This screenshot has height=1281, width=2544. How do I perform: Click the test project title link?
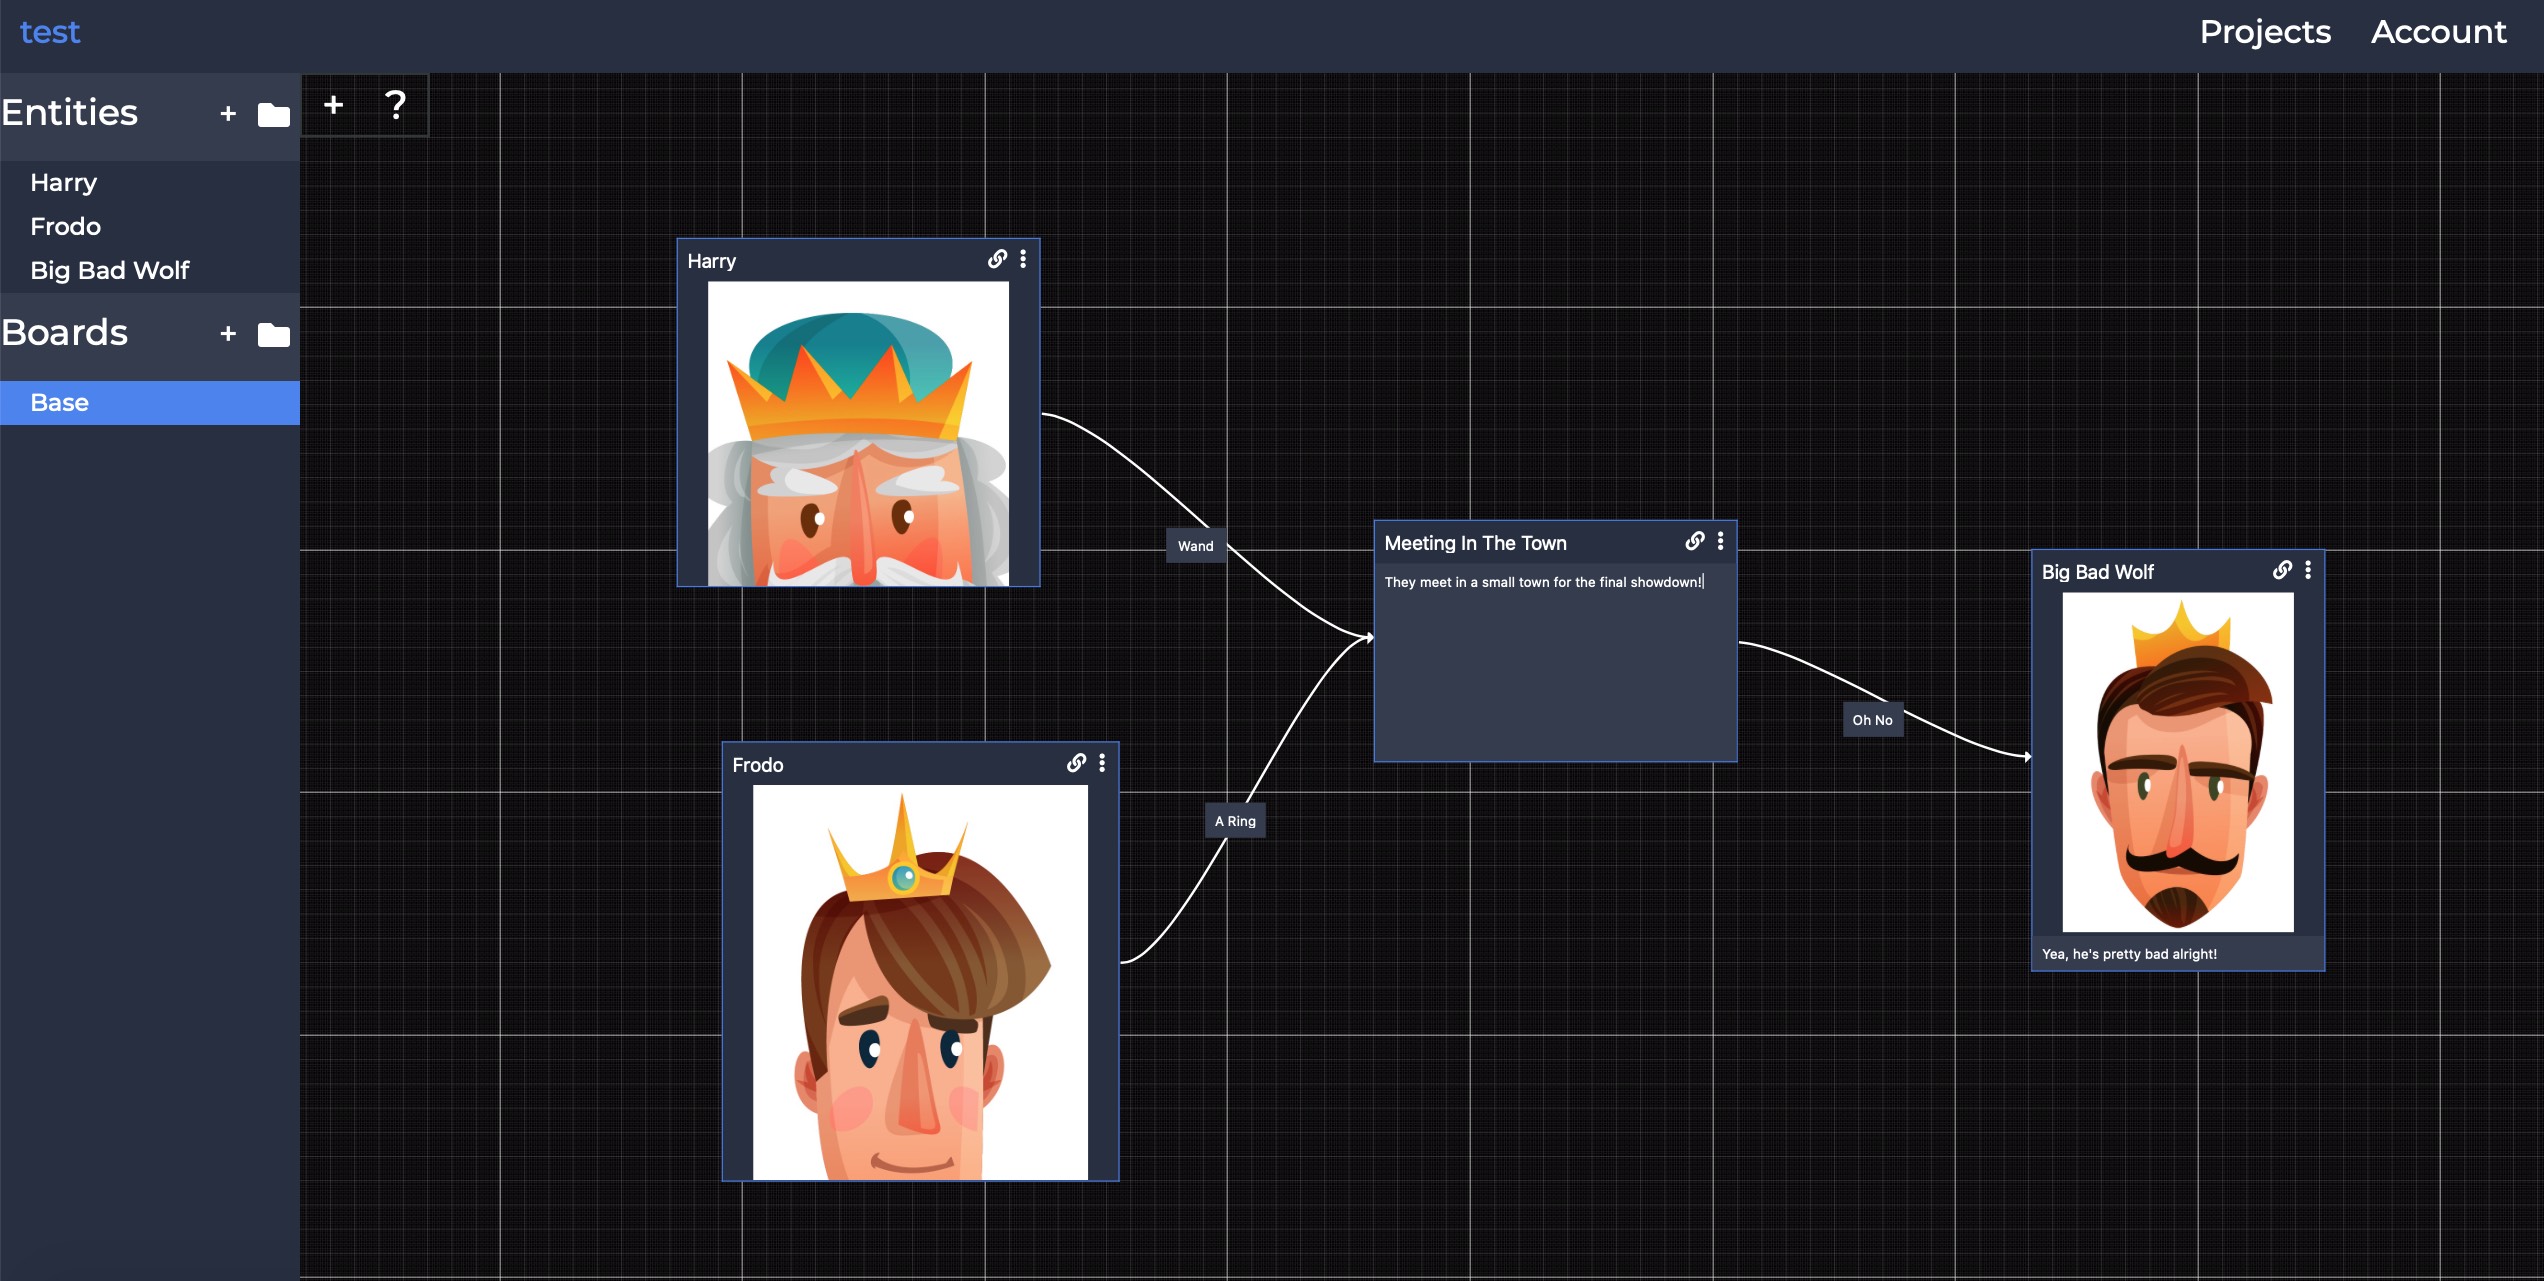point(50,32)
